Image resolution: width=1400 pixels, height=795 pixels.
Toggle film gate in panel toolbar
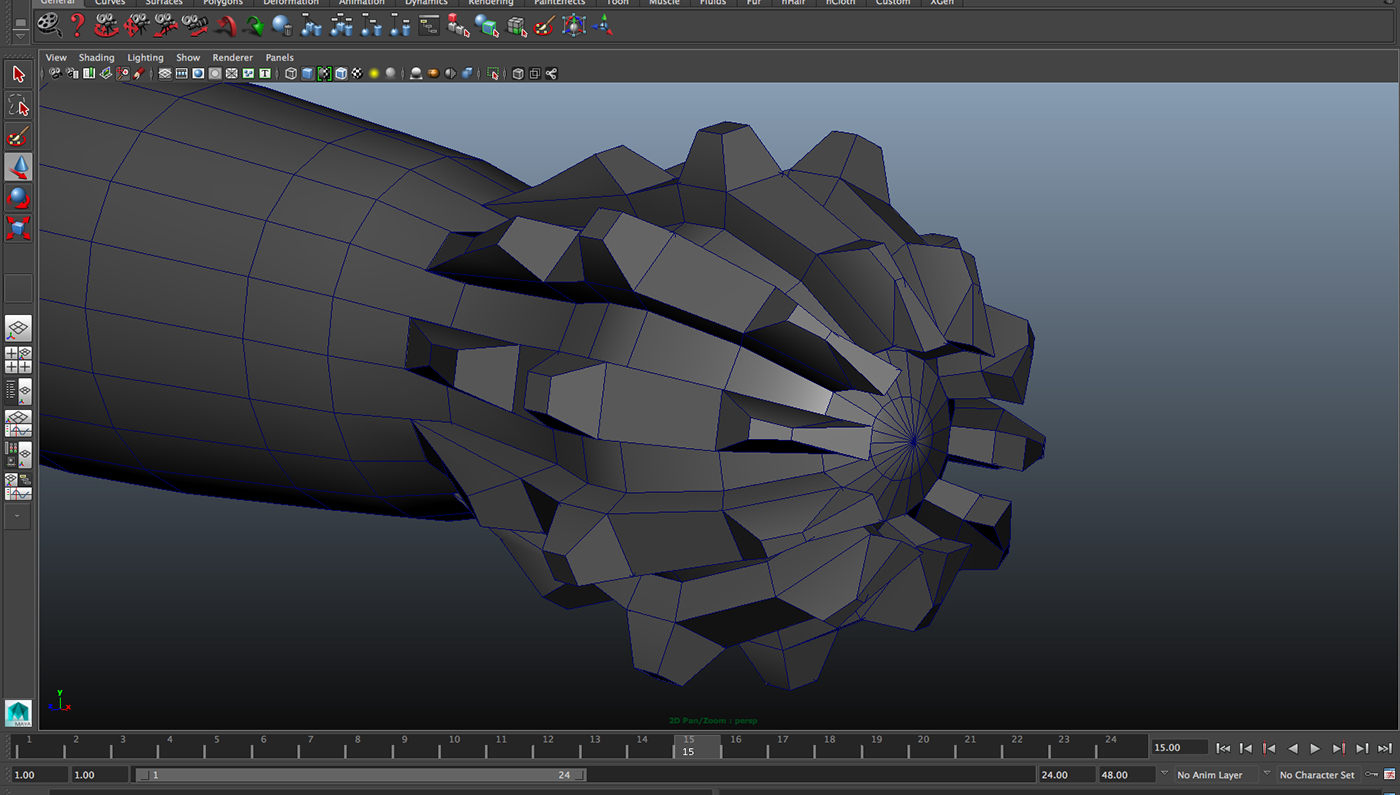coord(182,73)
